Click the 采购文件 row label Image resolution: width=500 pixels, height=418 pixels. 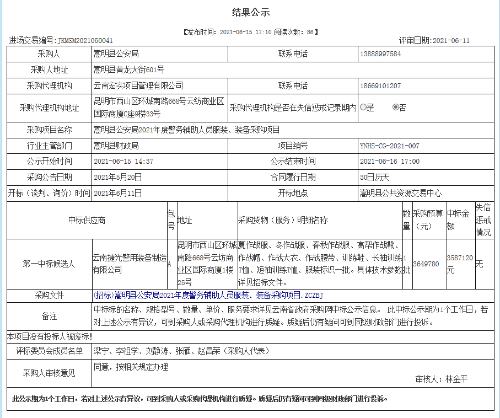click(49, 295)
